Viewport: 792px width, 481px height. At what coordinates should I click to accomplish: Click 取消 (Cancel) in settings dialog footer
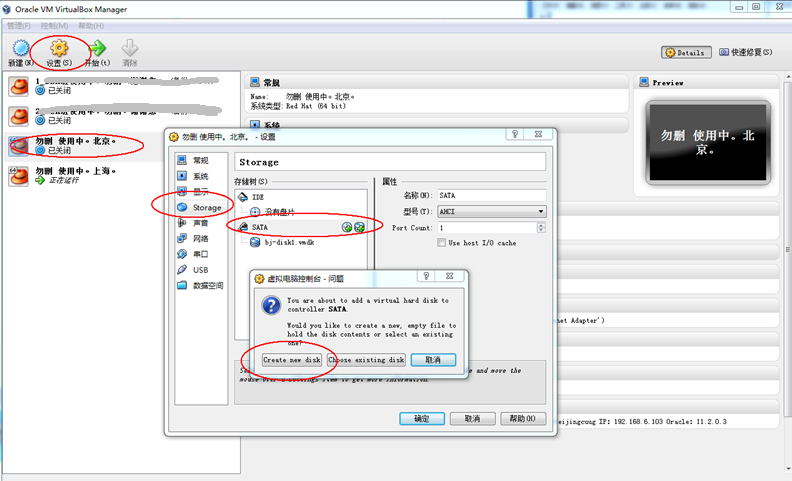click(x=472, y=419)
